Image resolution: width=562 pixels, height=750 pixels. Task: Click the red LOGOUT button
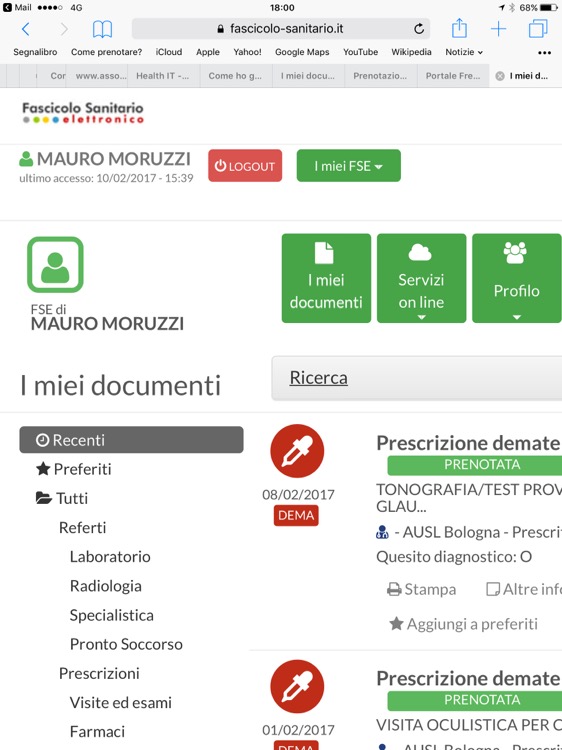click(x=245, y=165)
